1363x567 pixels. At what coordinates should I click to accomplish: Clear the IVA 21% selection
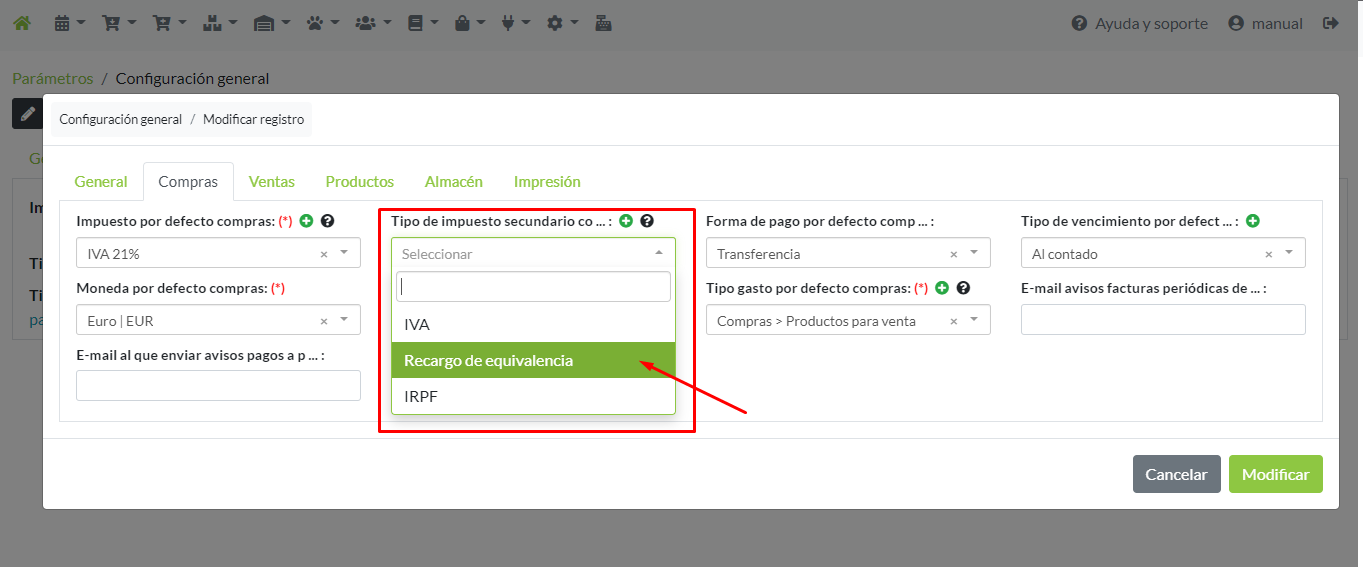[x=324, y=254]
